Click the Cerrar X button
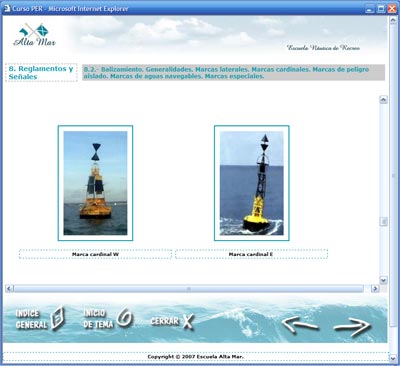 pyautogui.click(x=172, y=321)
